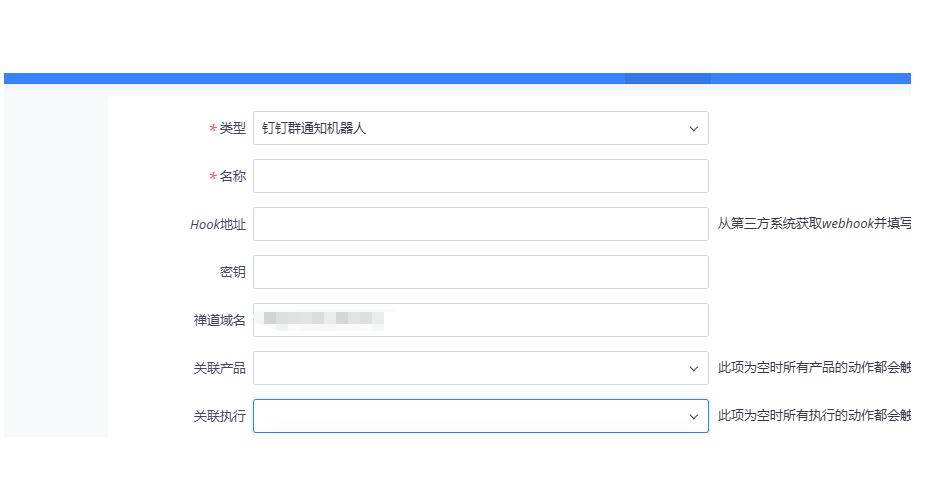Expand the focused 关联执行 dropdown box
This screenshot has width=934, height=501.
481,416
